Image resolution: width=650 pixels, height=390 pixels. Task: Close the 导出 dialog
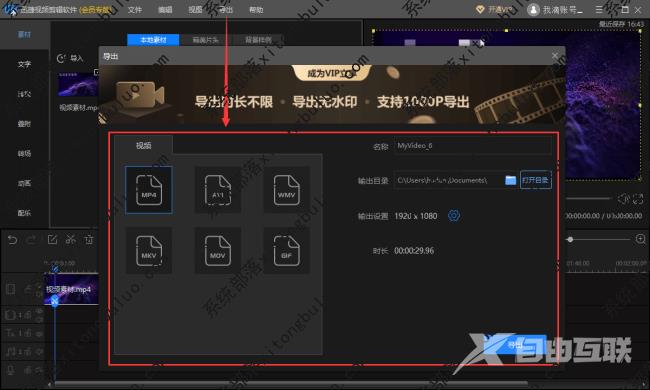pyautogui.click(x=555, y=56)
